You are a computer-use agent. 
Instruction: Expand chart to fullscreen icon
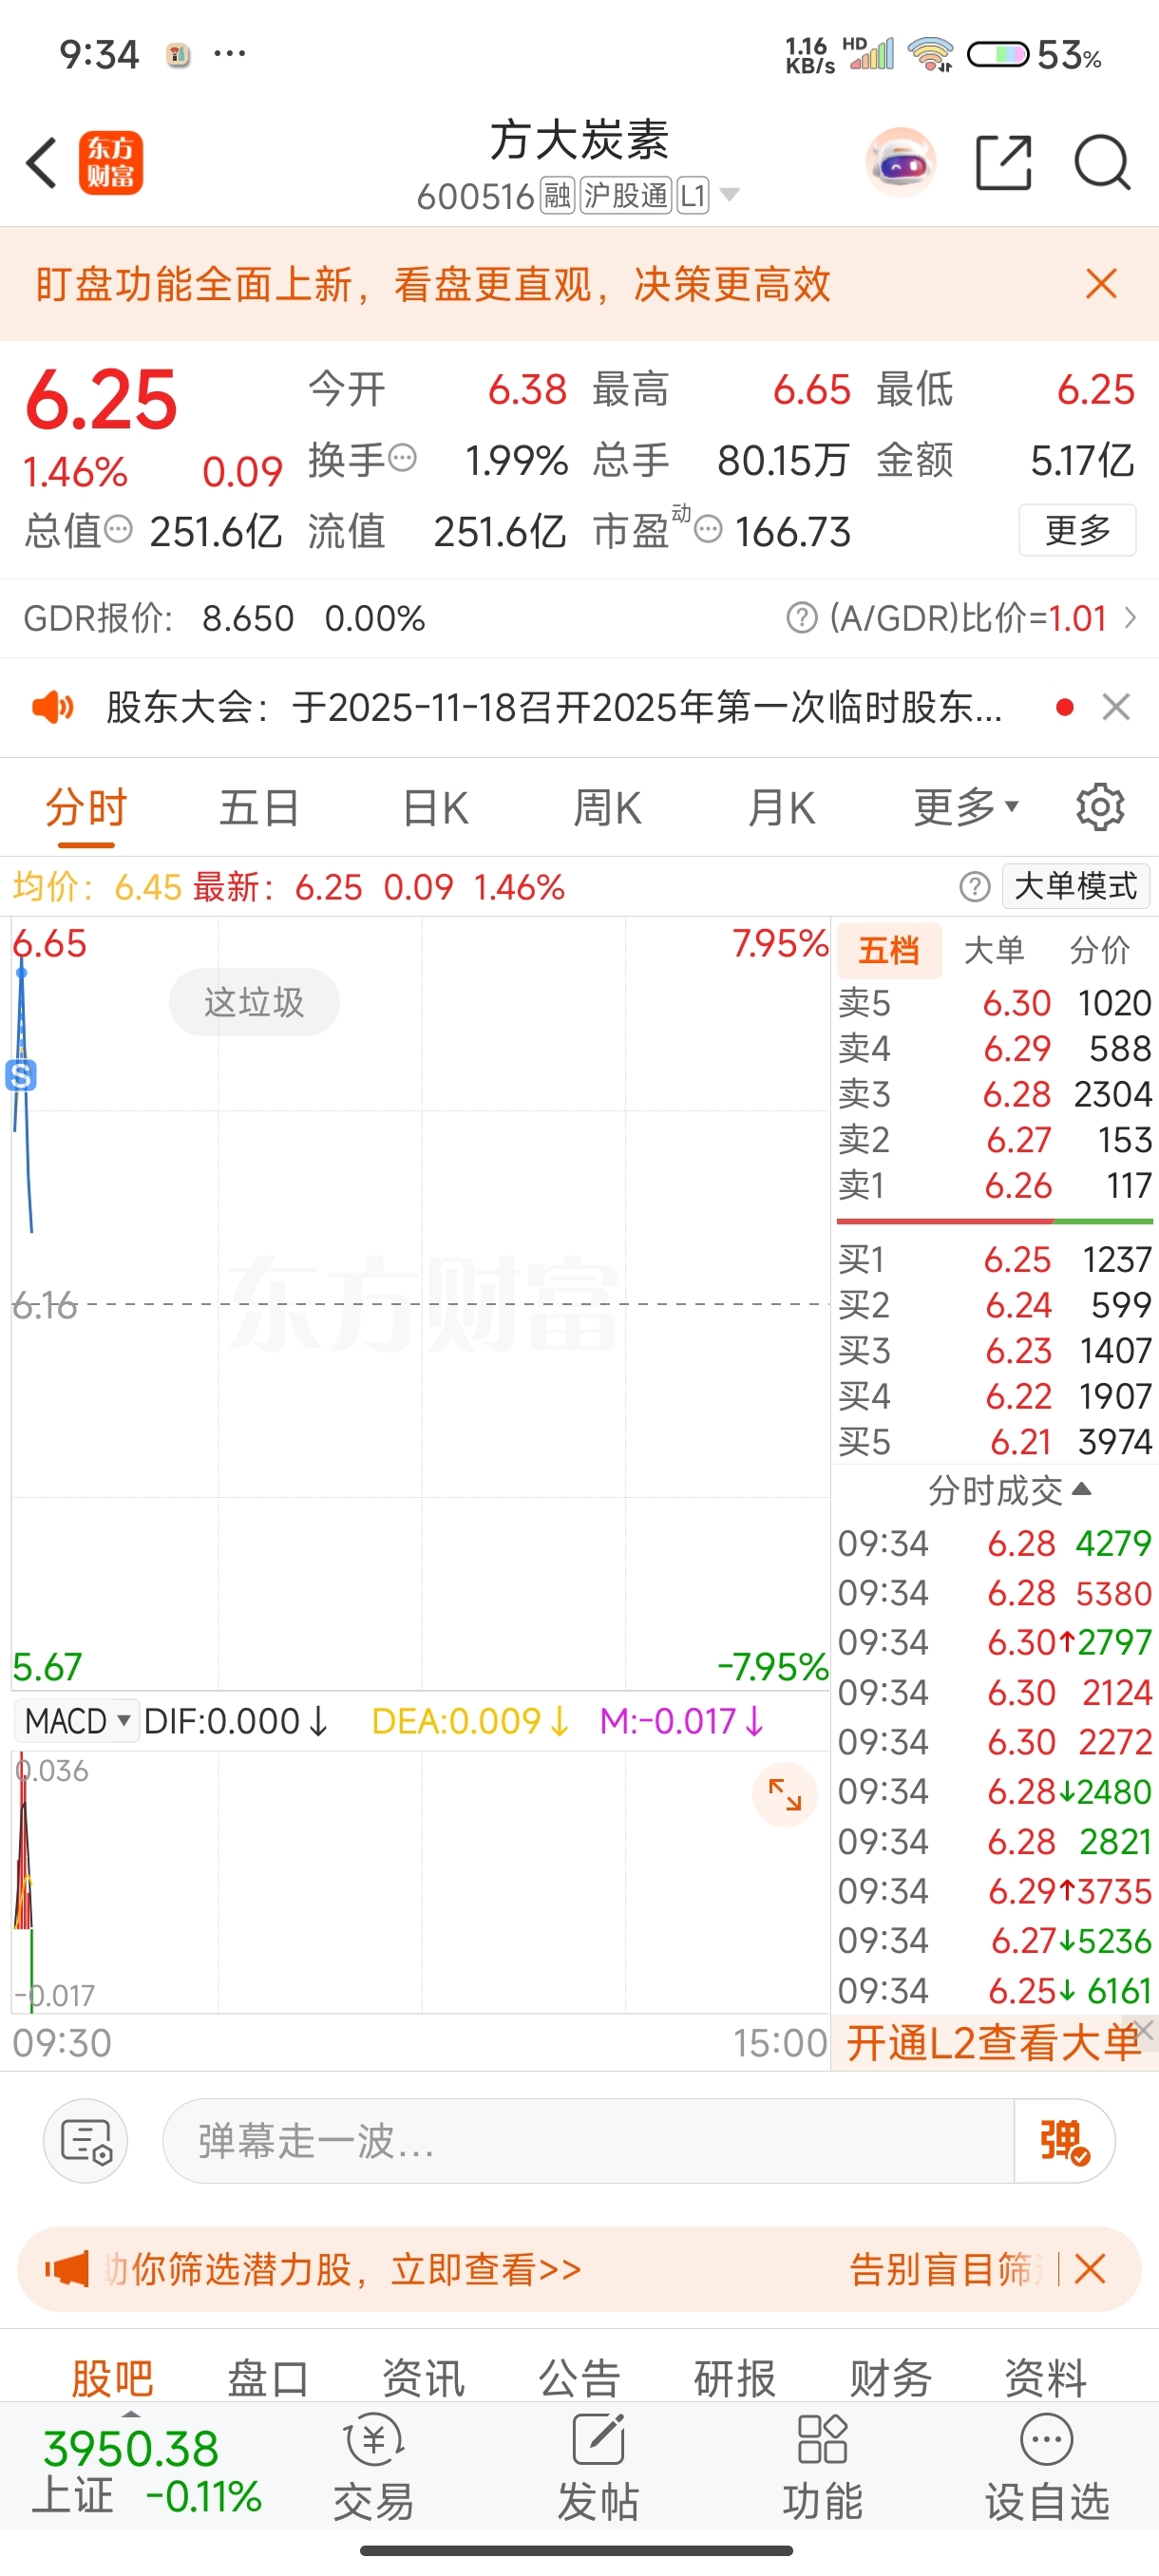(785, 1795)
